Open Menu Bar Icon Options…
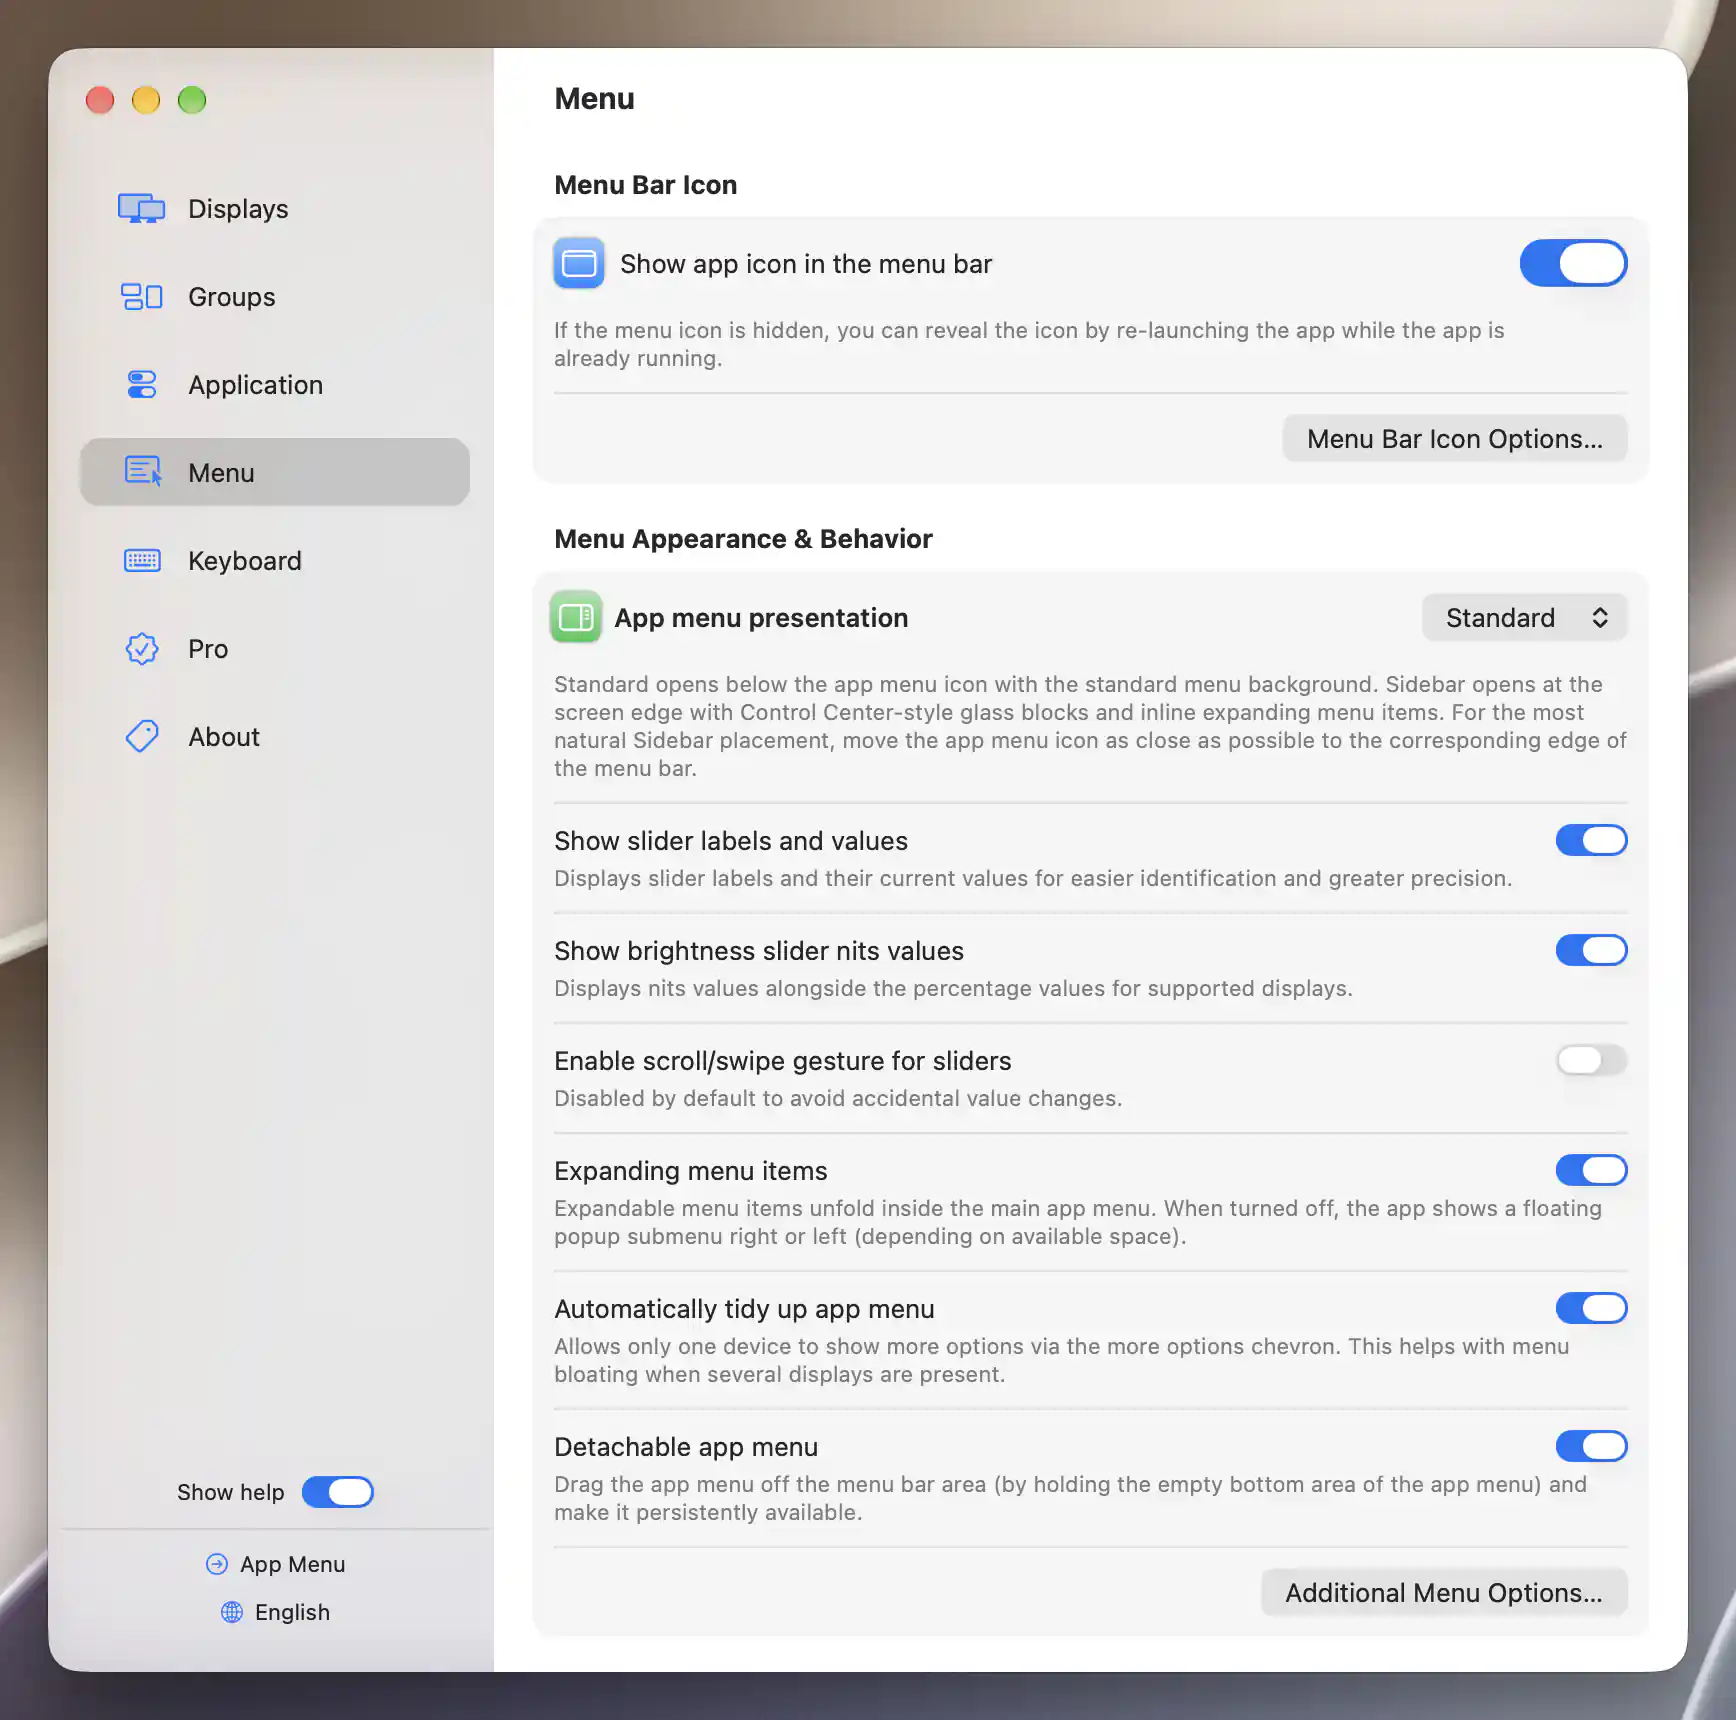1736x1720 pixels. click(1454, 438)
